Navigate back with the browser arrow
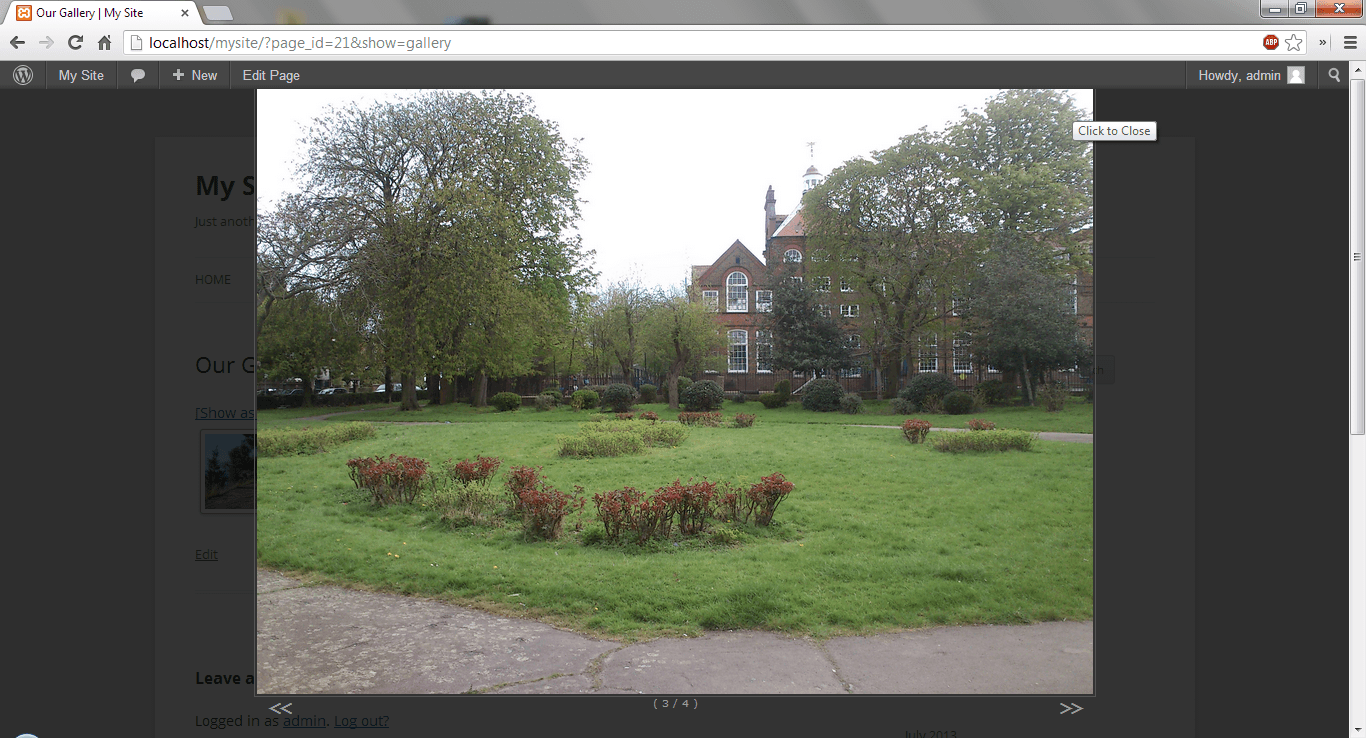Viewport: 1366px width, 738px height. click(17, 43)
